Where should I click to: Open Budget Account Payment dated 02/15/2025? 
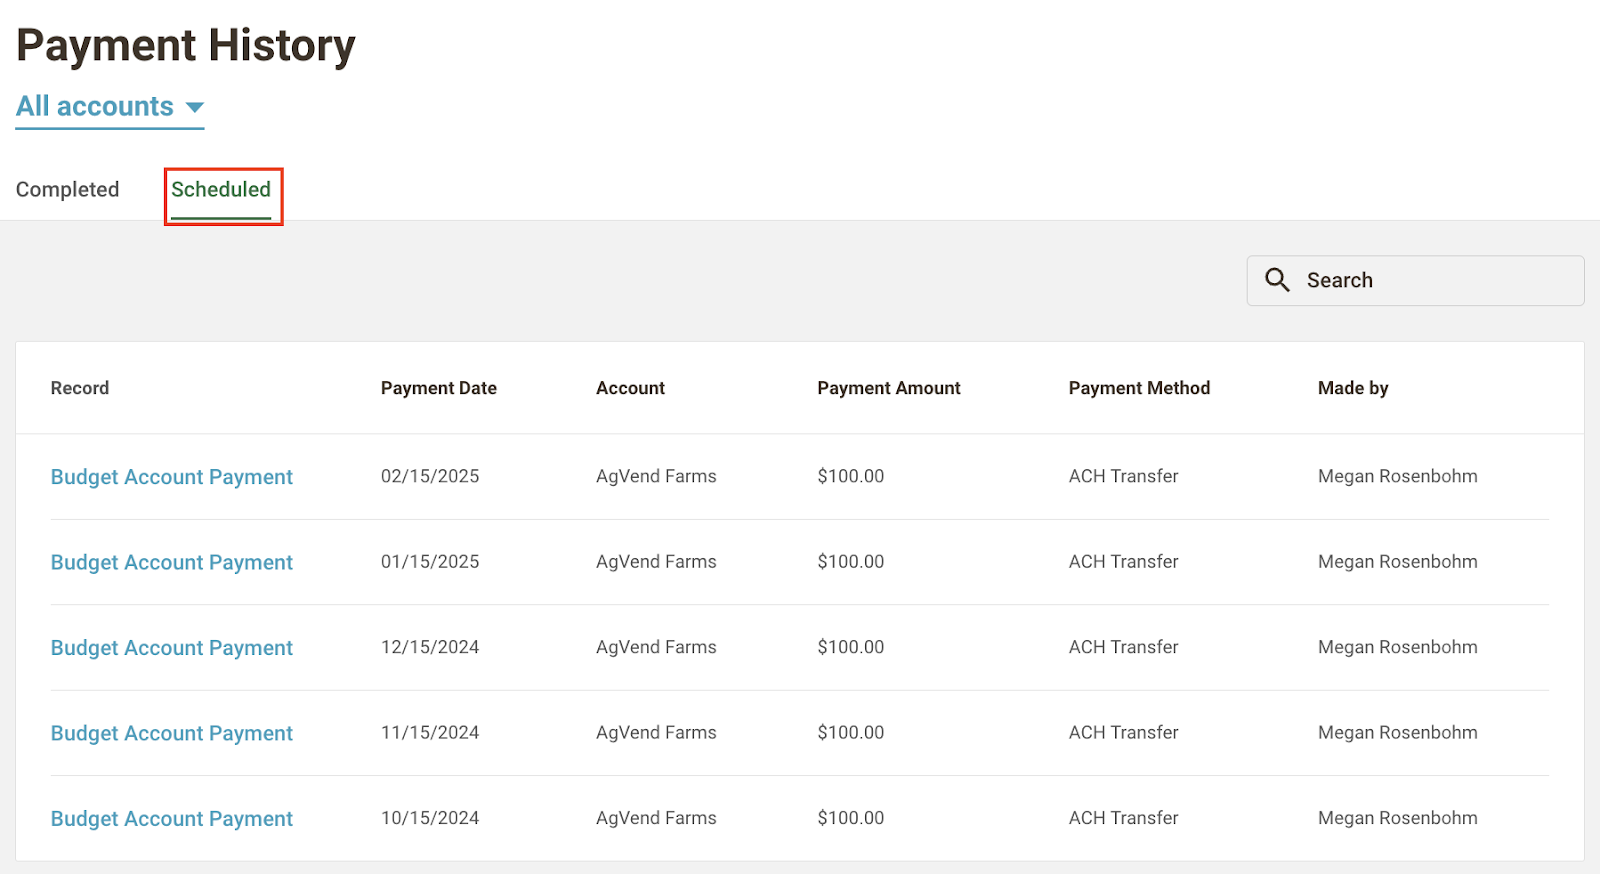[172, 477]
